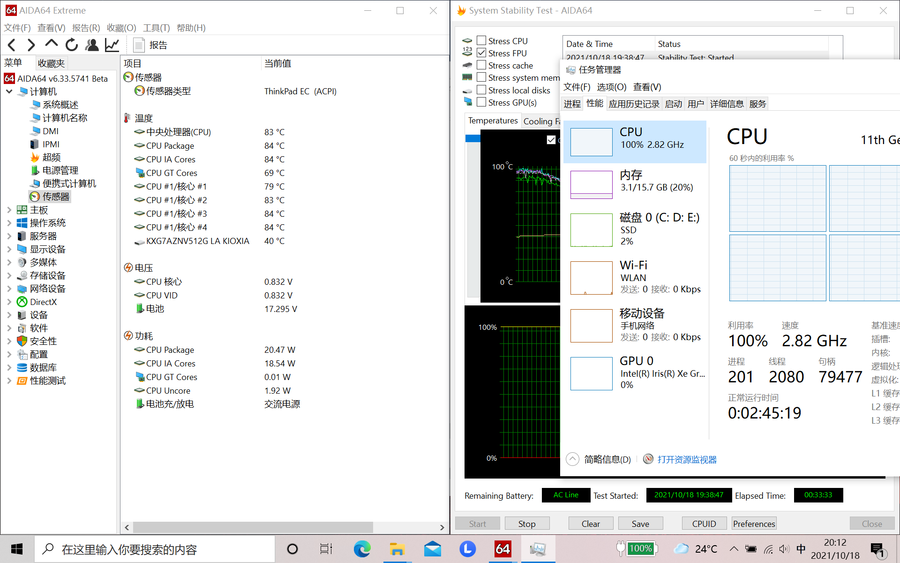This screenshot has height=563, width=900.
Task: Select the 内存 memory panel in Task Manager
Action: tap(635, 184)
